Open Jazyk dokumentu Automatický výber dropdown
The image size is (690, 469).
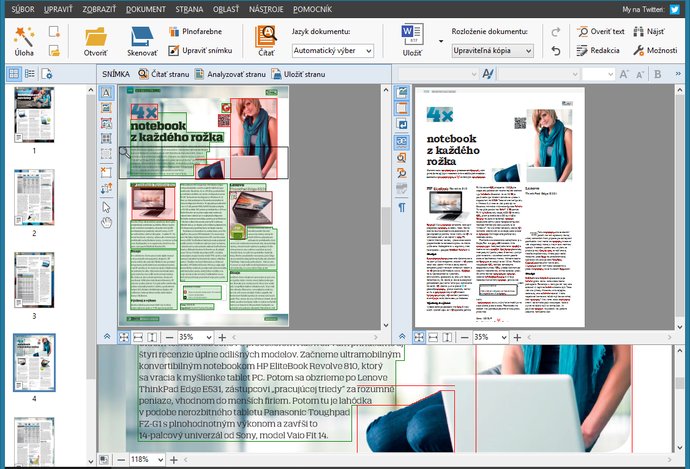tap(333, 51)
